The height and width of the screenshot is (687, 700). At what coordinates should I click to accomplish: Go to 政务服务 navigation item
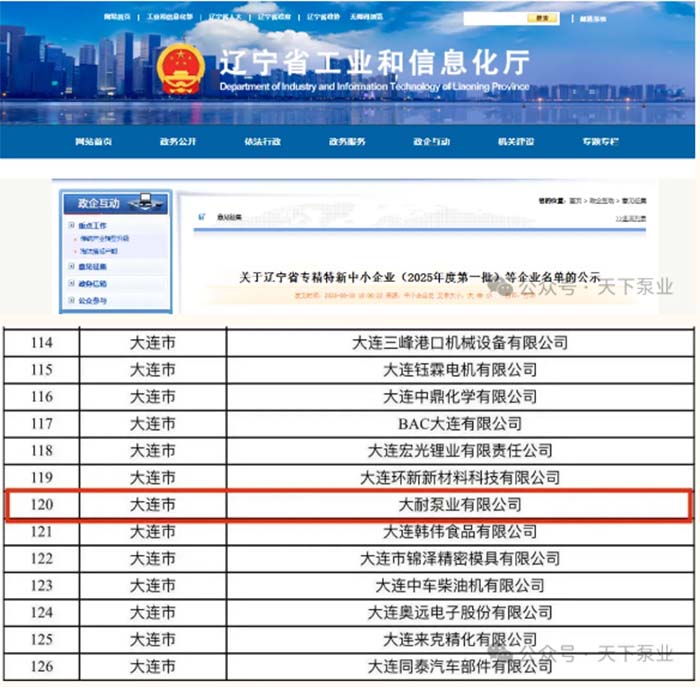347,142
